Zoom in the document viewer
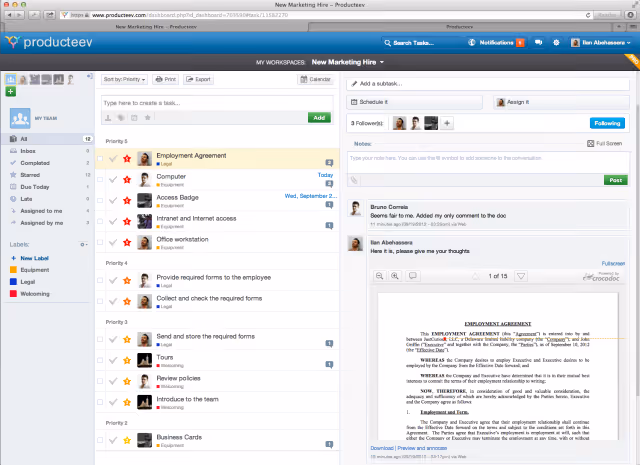Viewport: 640px width, 465px height. (x=395, y=276)
